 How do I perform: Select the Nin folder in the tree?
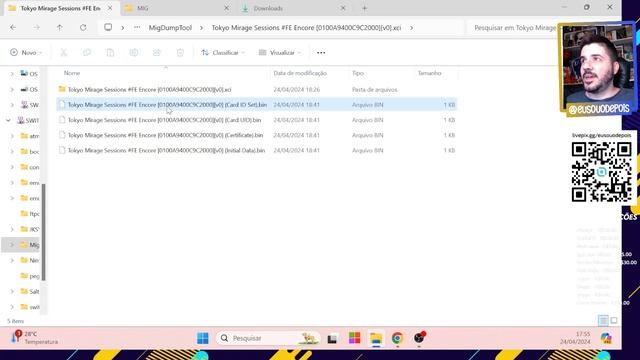click(30, 260)
